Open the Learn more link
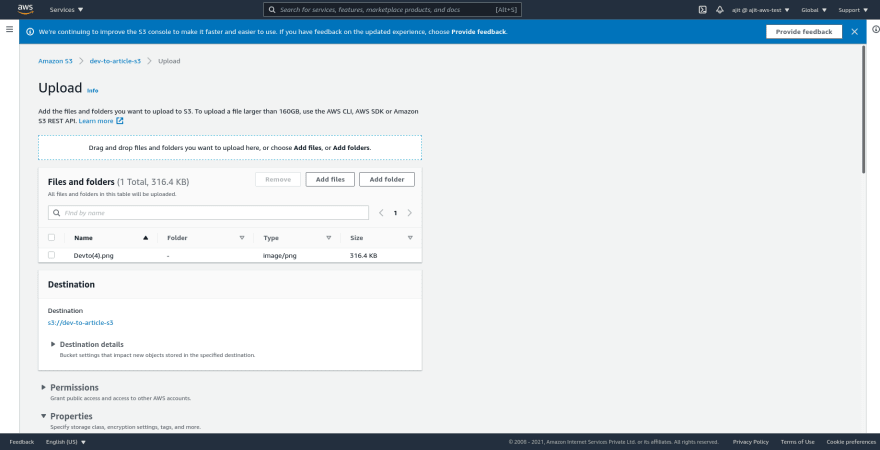Viewport: 880px width, 450px height. (x=96, y=121)
